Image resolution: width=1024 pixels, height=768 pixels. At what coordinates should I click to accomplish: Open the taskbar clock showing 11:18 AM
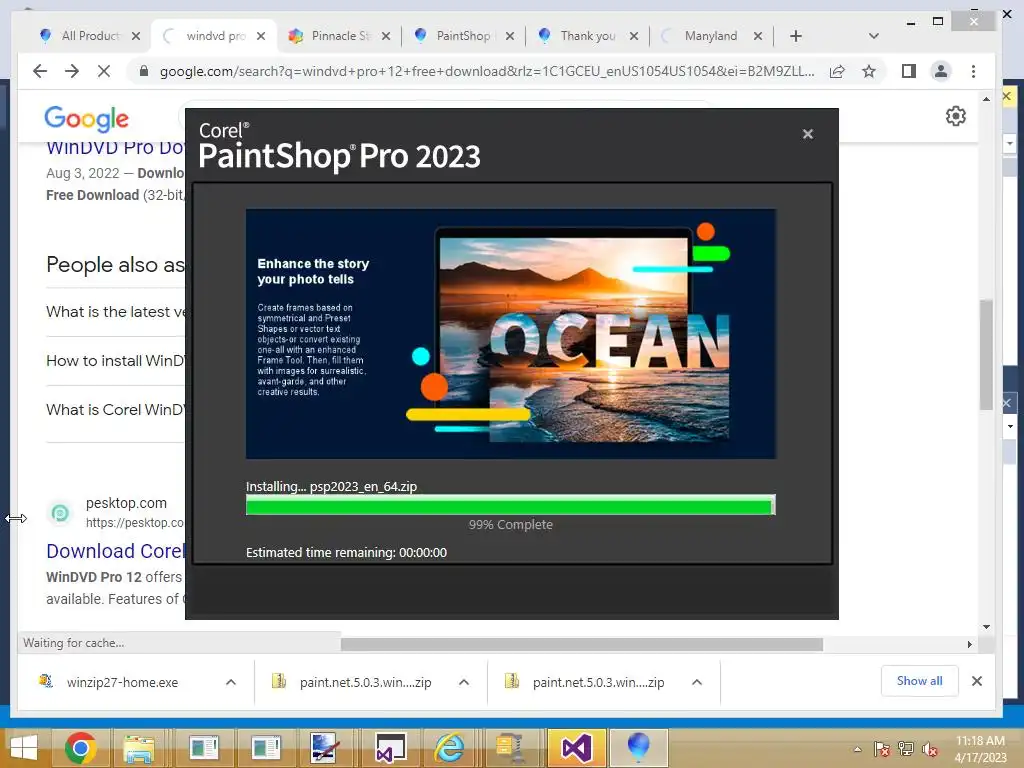[980, 749]
